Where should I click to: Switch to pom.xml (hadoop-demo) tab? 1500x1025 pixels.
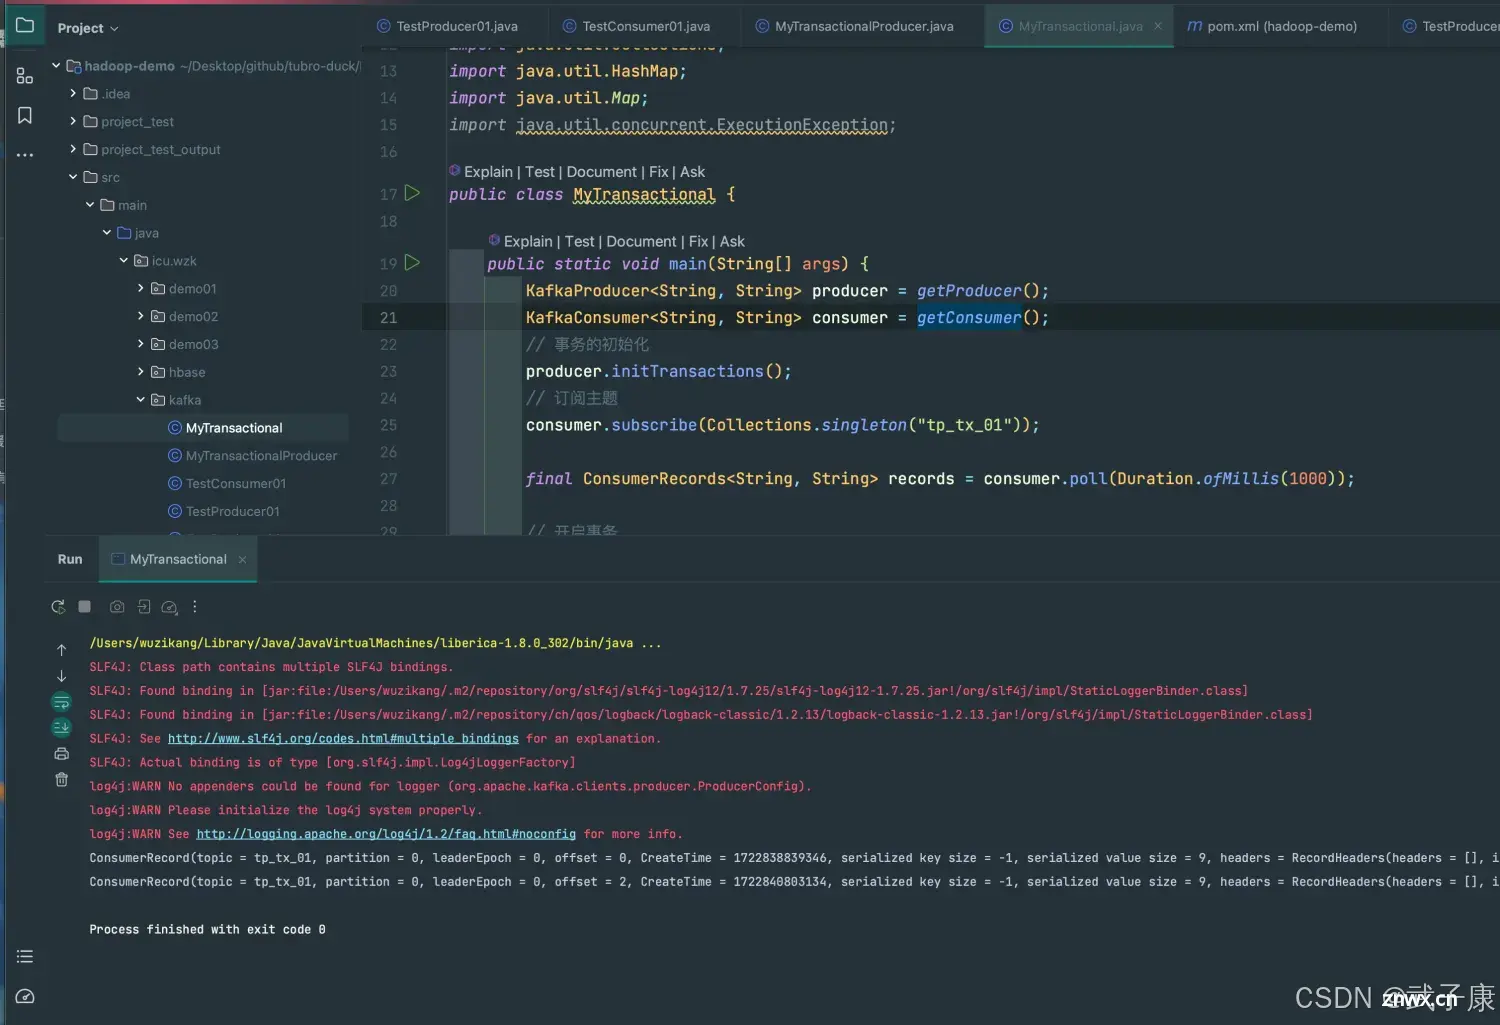pyautogui.click(x=1272, y=26)
